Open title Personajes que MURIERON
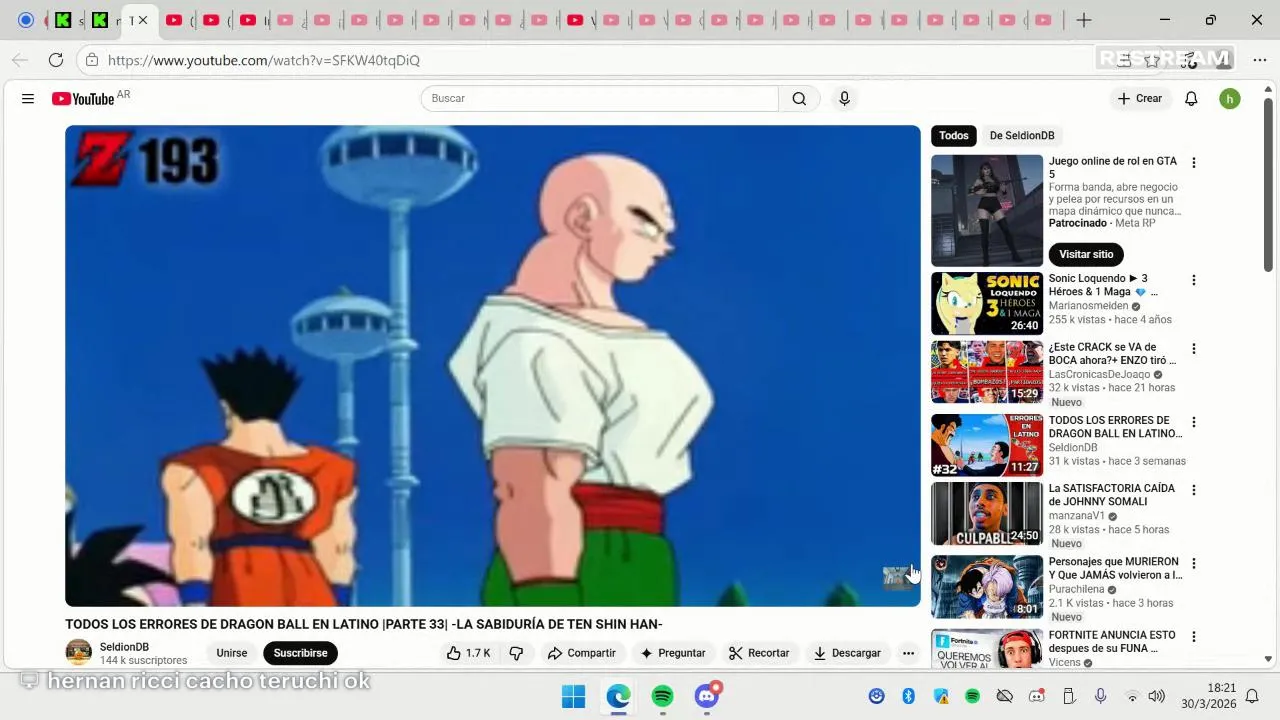The height and width of the screenshot is (720, 1280). (1115, 568)
